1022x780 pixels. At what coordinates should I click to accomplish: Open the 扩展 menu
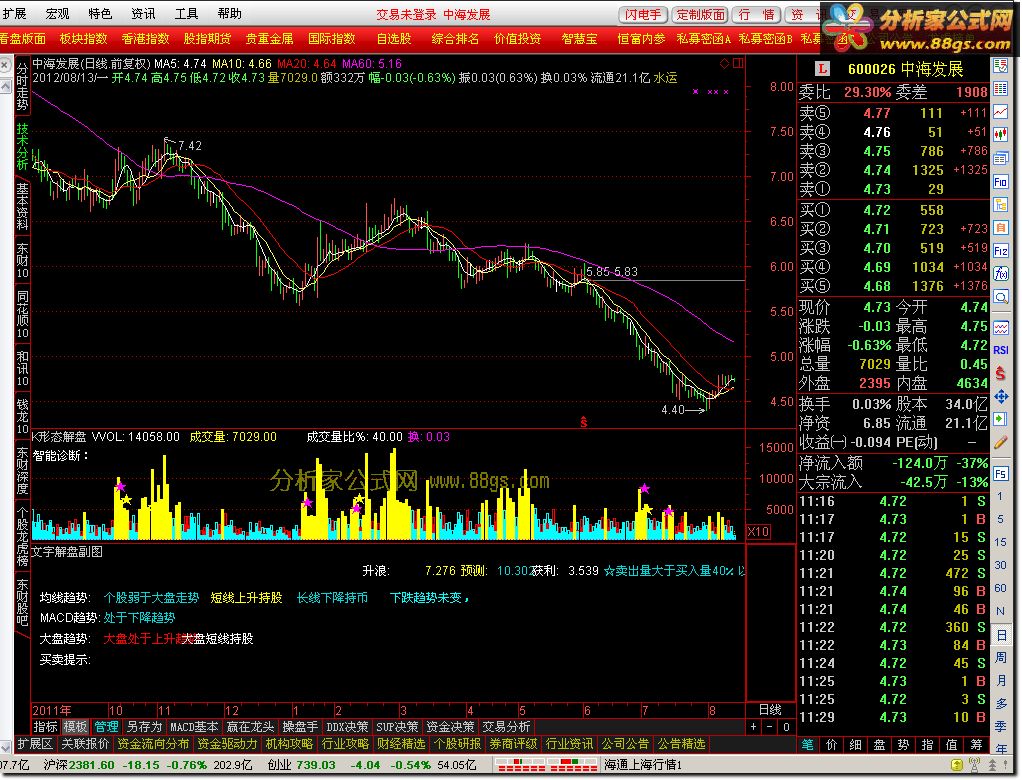pyautogui.click(x=14, y=14)
